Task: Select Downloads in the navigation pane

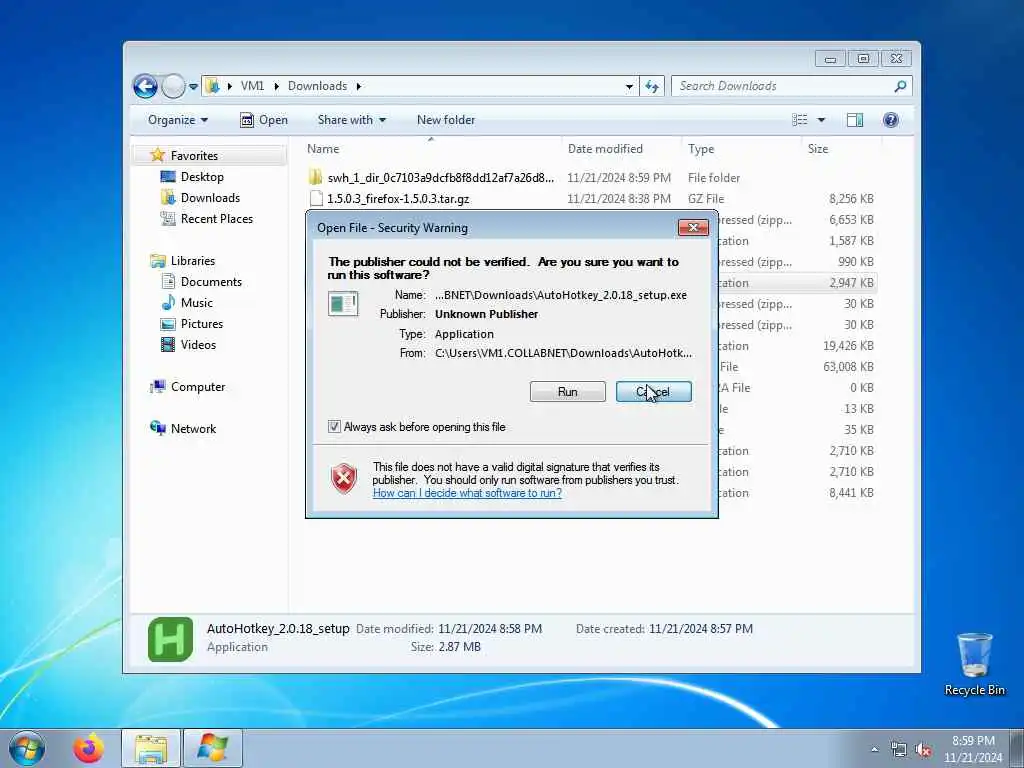Action: [x=210, y=197]
